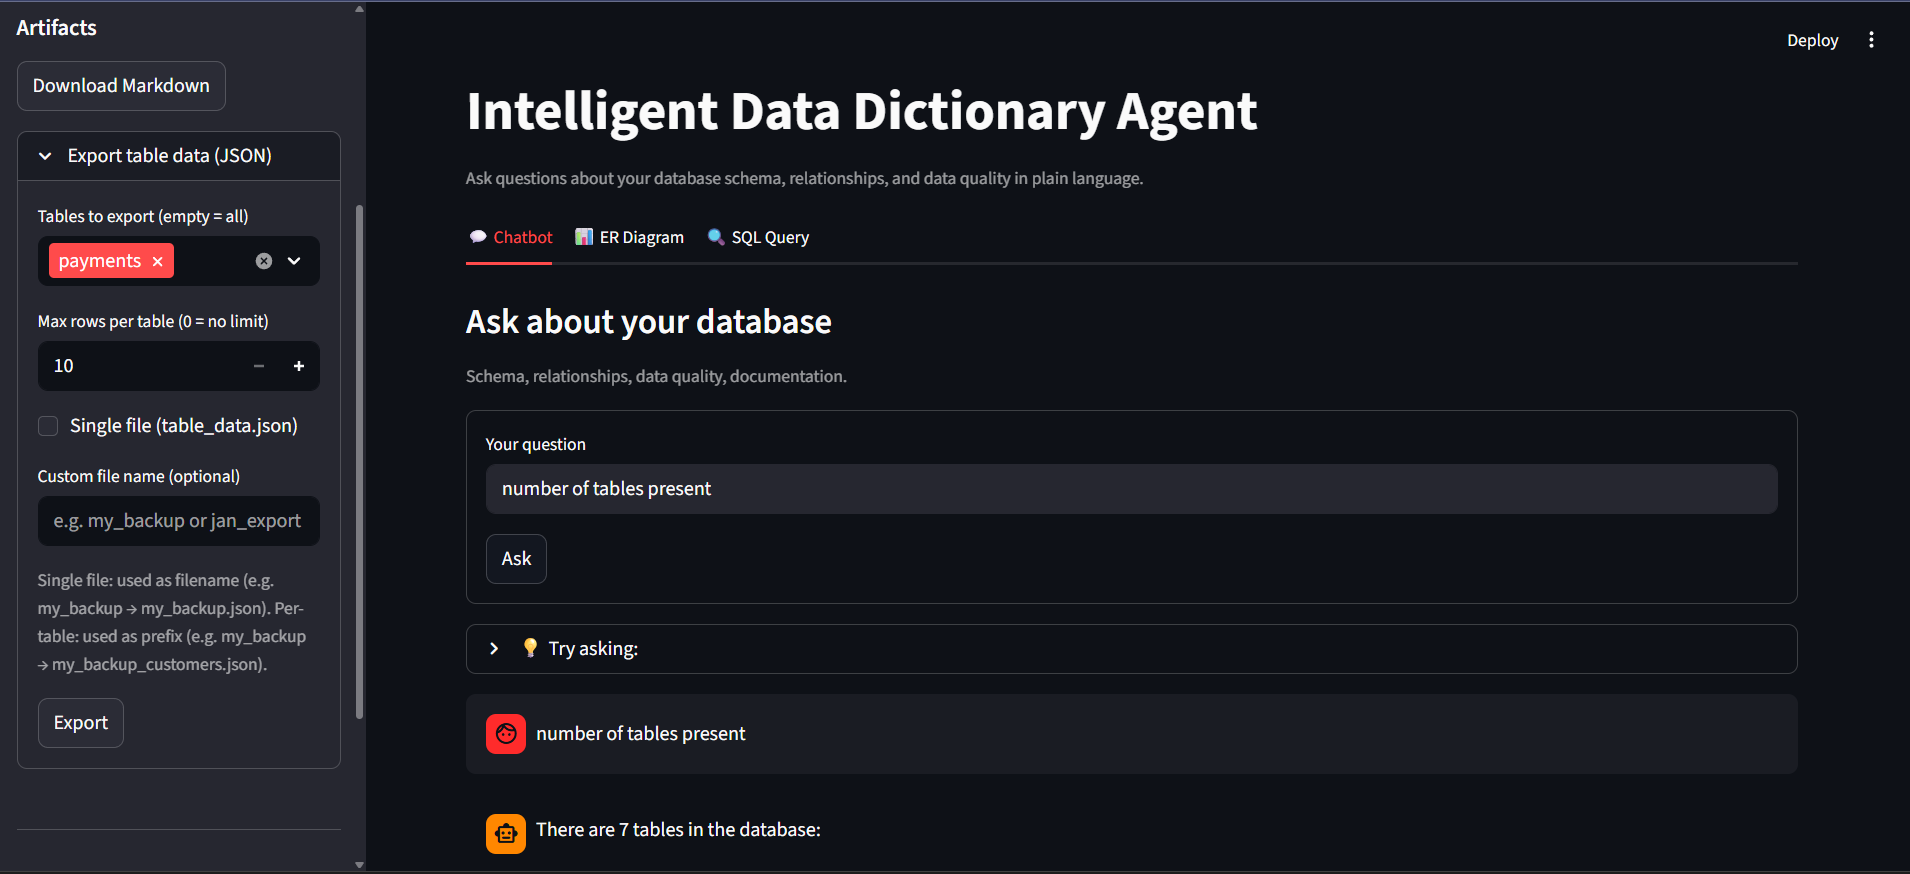Click the lightbulb icon beside Try asking
Screen dimensions: 1910x874
point(530,648)
